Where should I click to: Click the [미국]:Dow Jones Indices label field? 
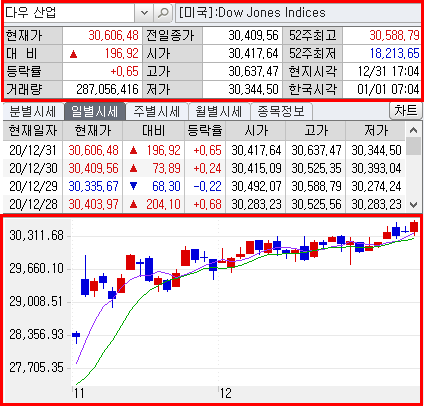(x=298, y=13)
